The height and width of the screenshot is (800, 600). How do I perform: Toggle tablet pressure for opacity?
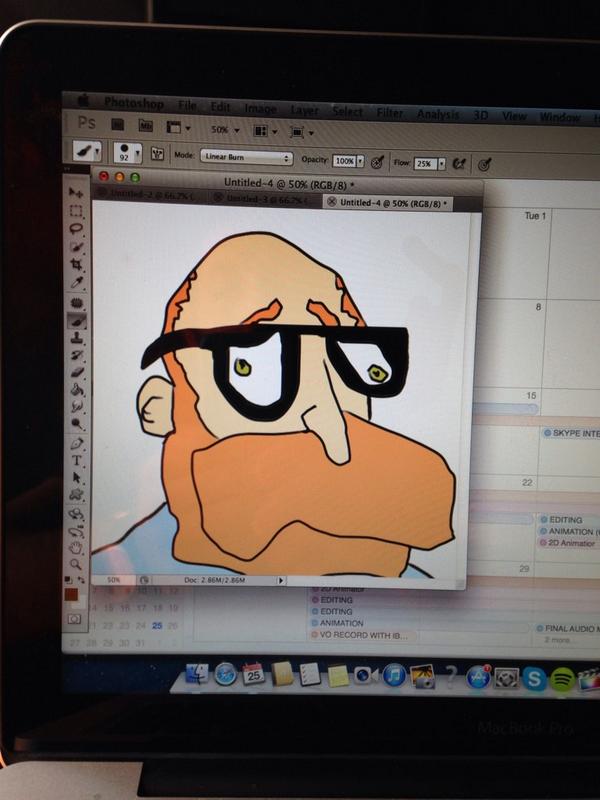377,162
